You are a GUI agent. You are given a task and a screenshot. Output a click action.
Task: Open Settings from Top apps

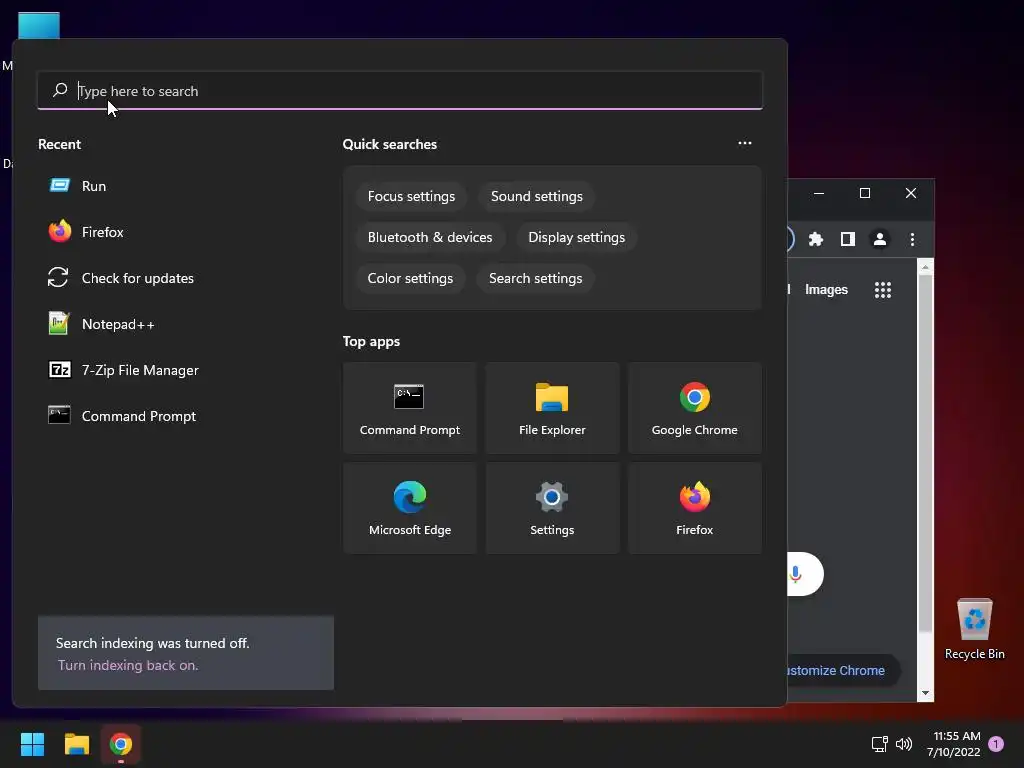tap(552, 508)
